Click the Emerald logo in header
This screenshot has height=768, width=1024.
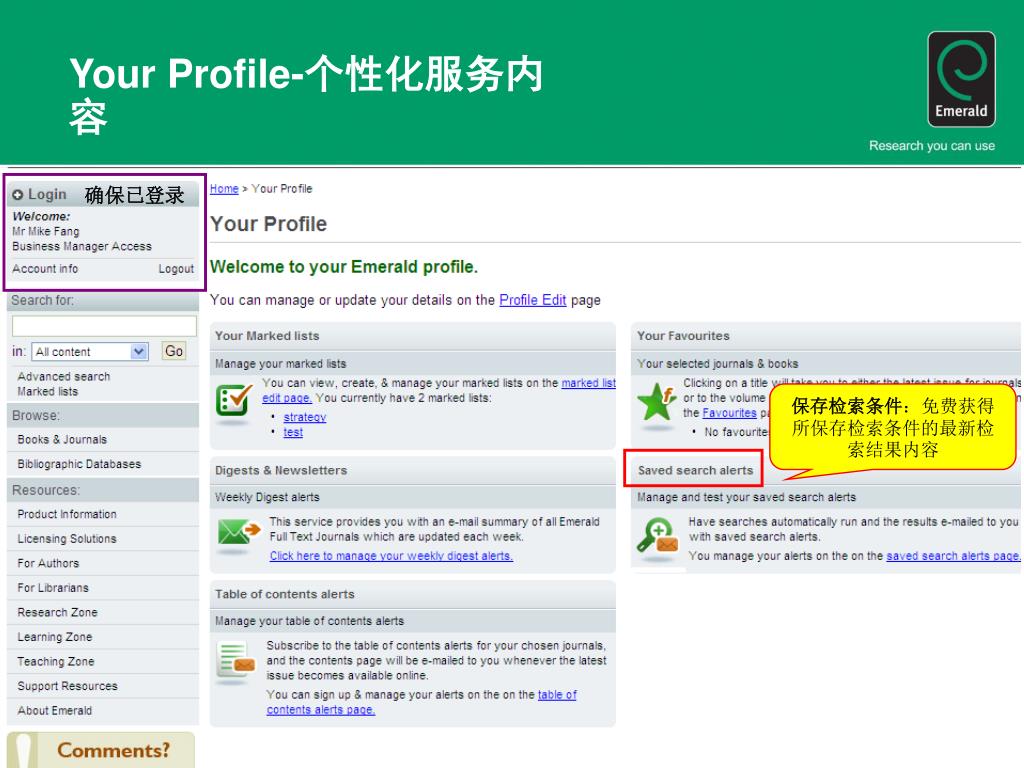[961, 79]
